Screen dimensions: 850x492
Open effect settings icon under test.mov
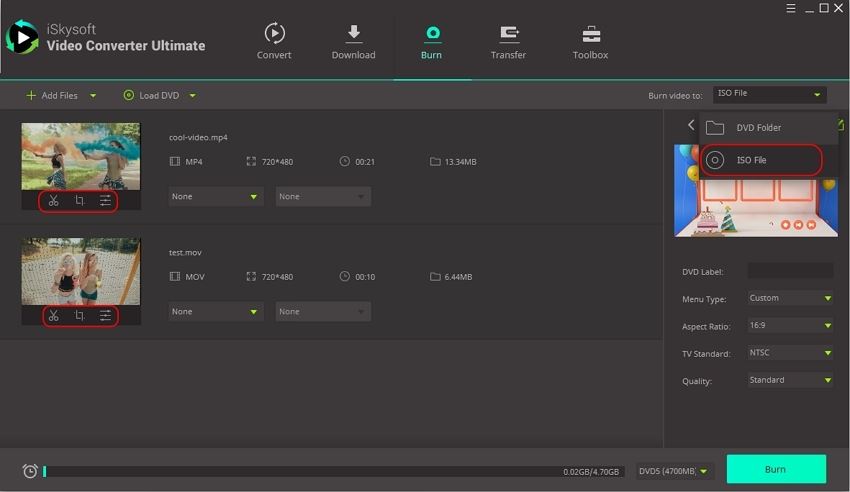pos(105,316)
